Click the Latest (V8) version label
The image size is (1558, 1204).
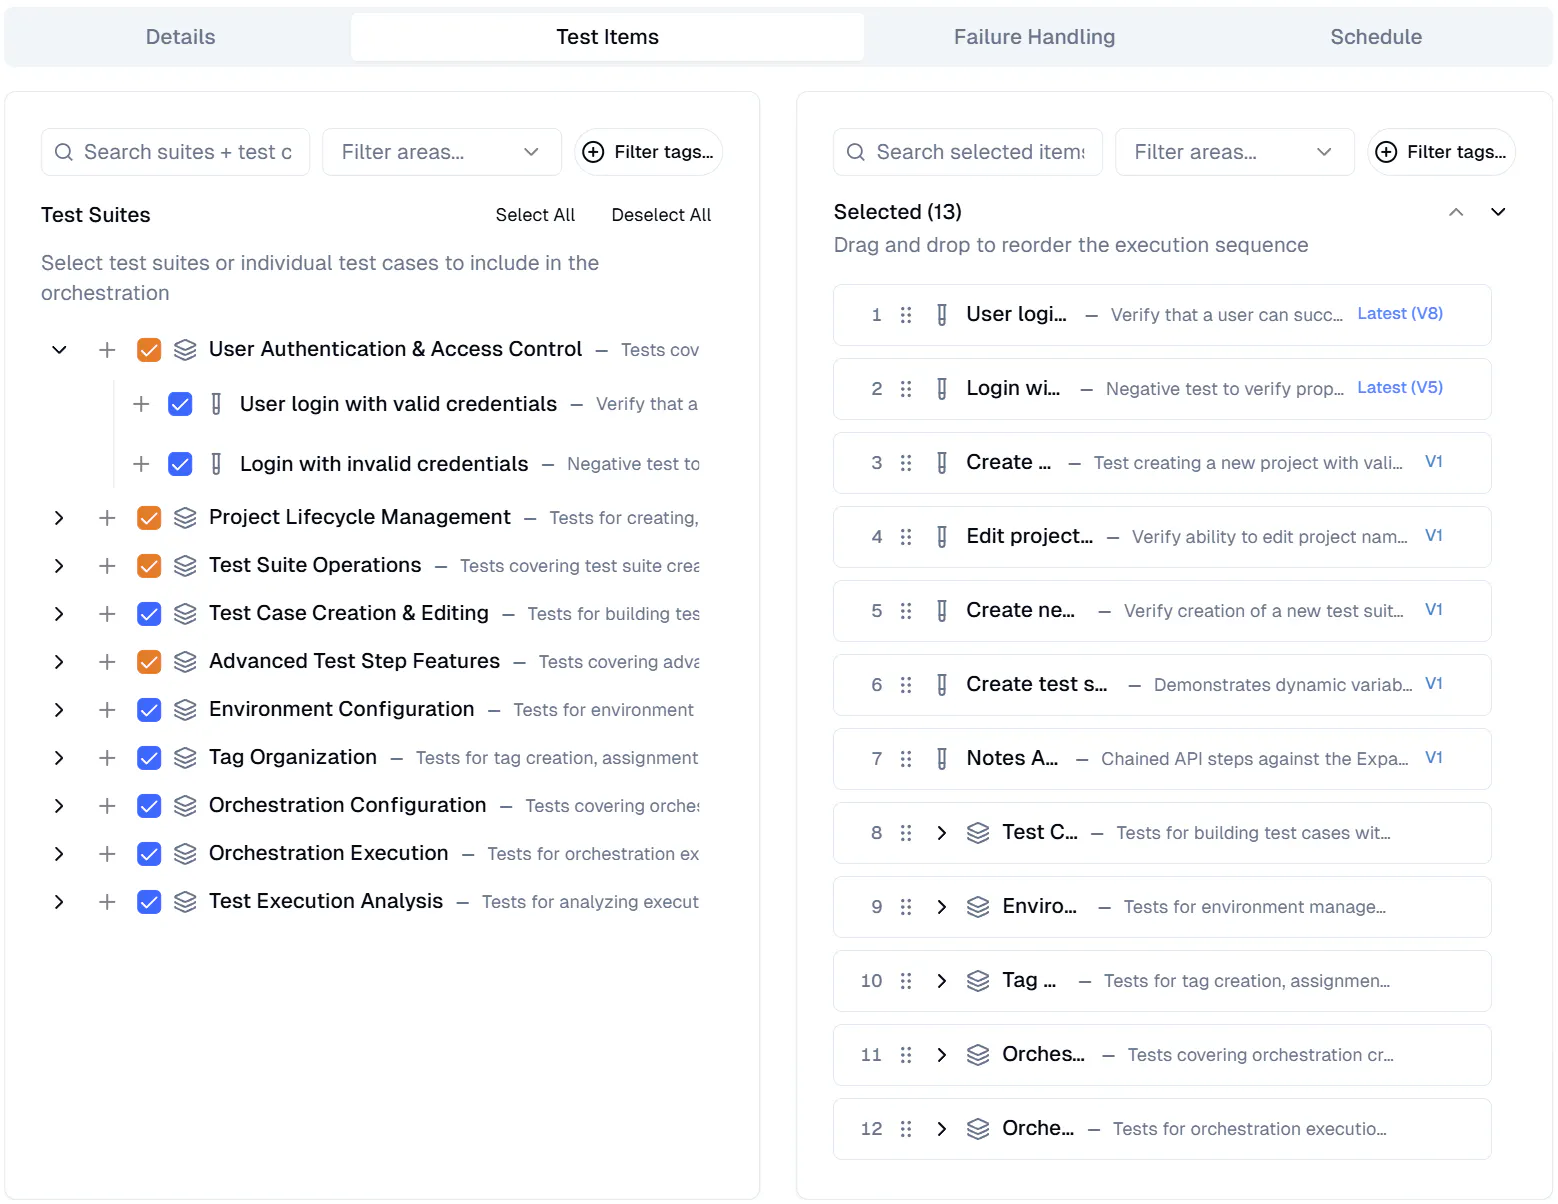[1400, 314]
